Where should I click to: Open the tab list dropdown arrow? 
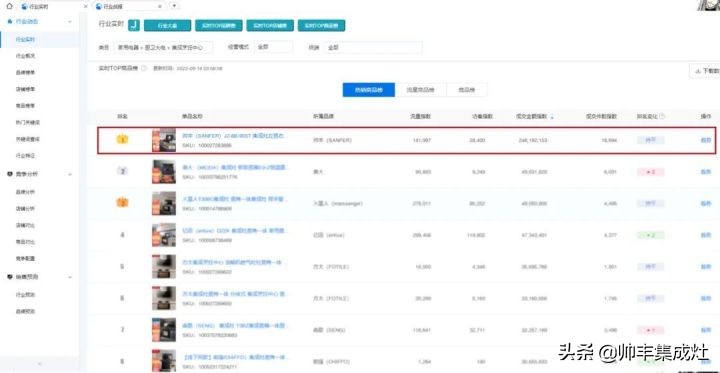click(174, 6)
